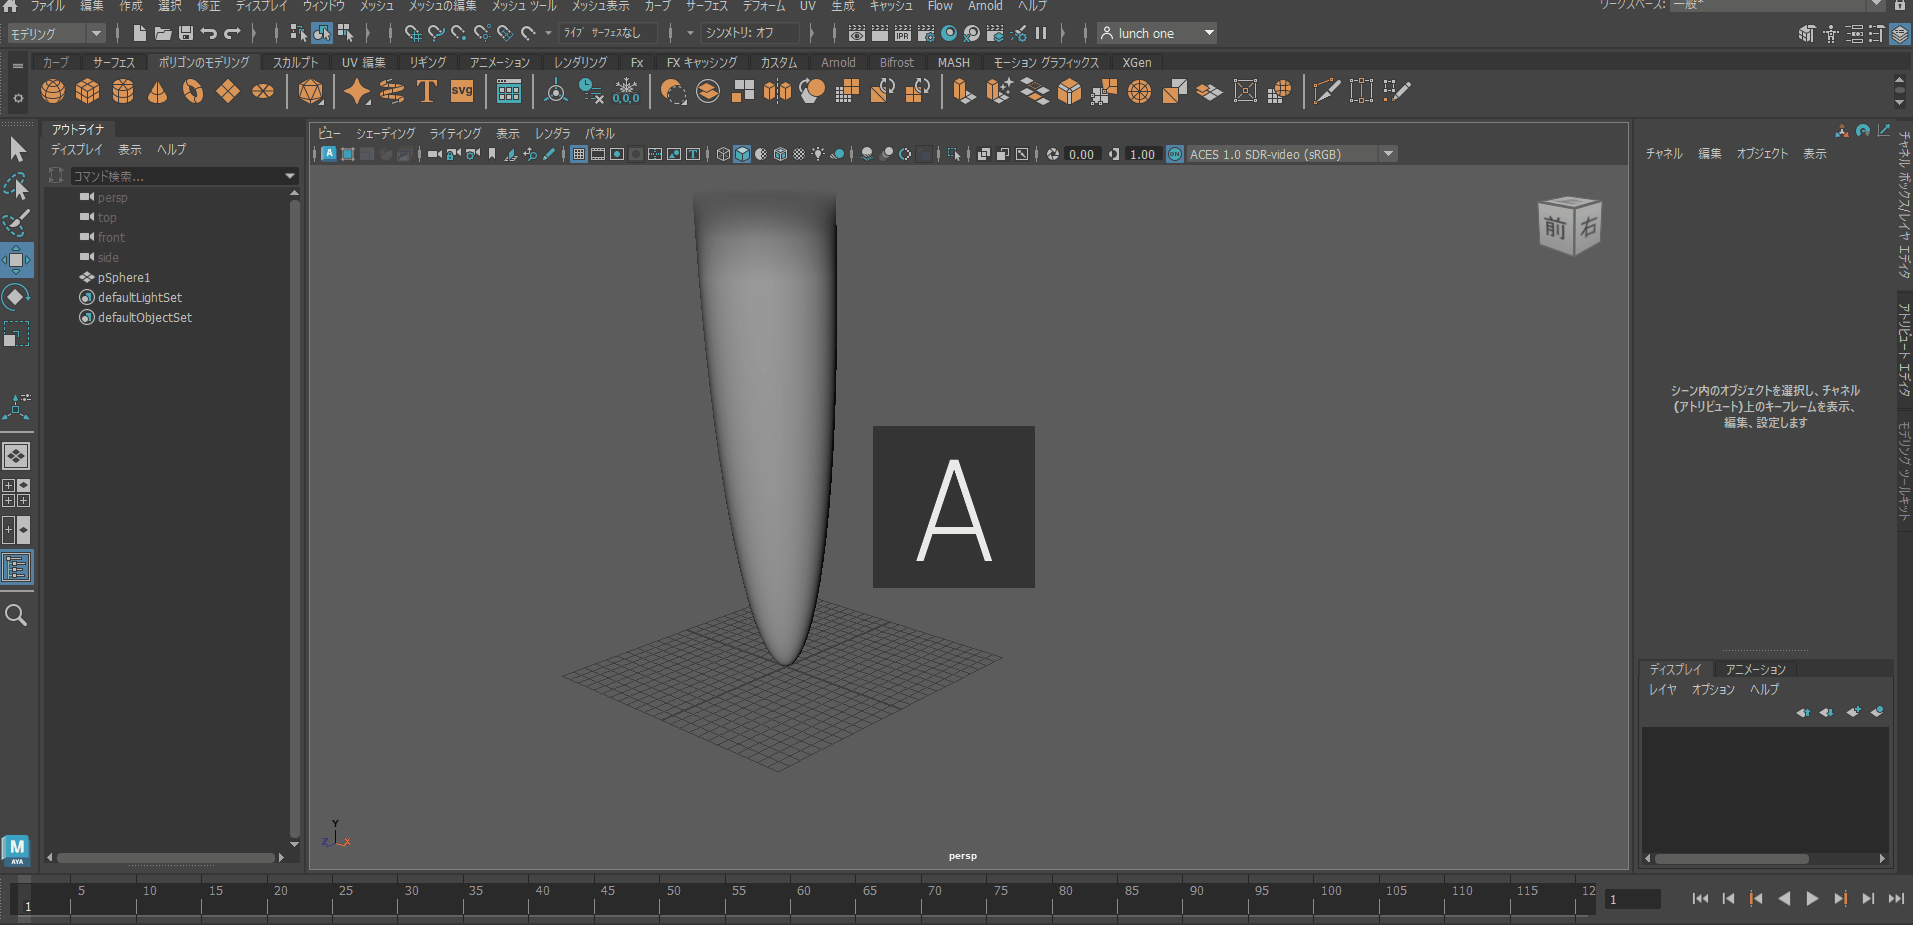Select the Move tool in the toolbox
The width and height of the screenshot is (1913, 925).
(x=17, y=260)
